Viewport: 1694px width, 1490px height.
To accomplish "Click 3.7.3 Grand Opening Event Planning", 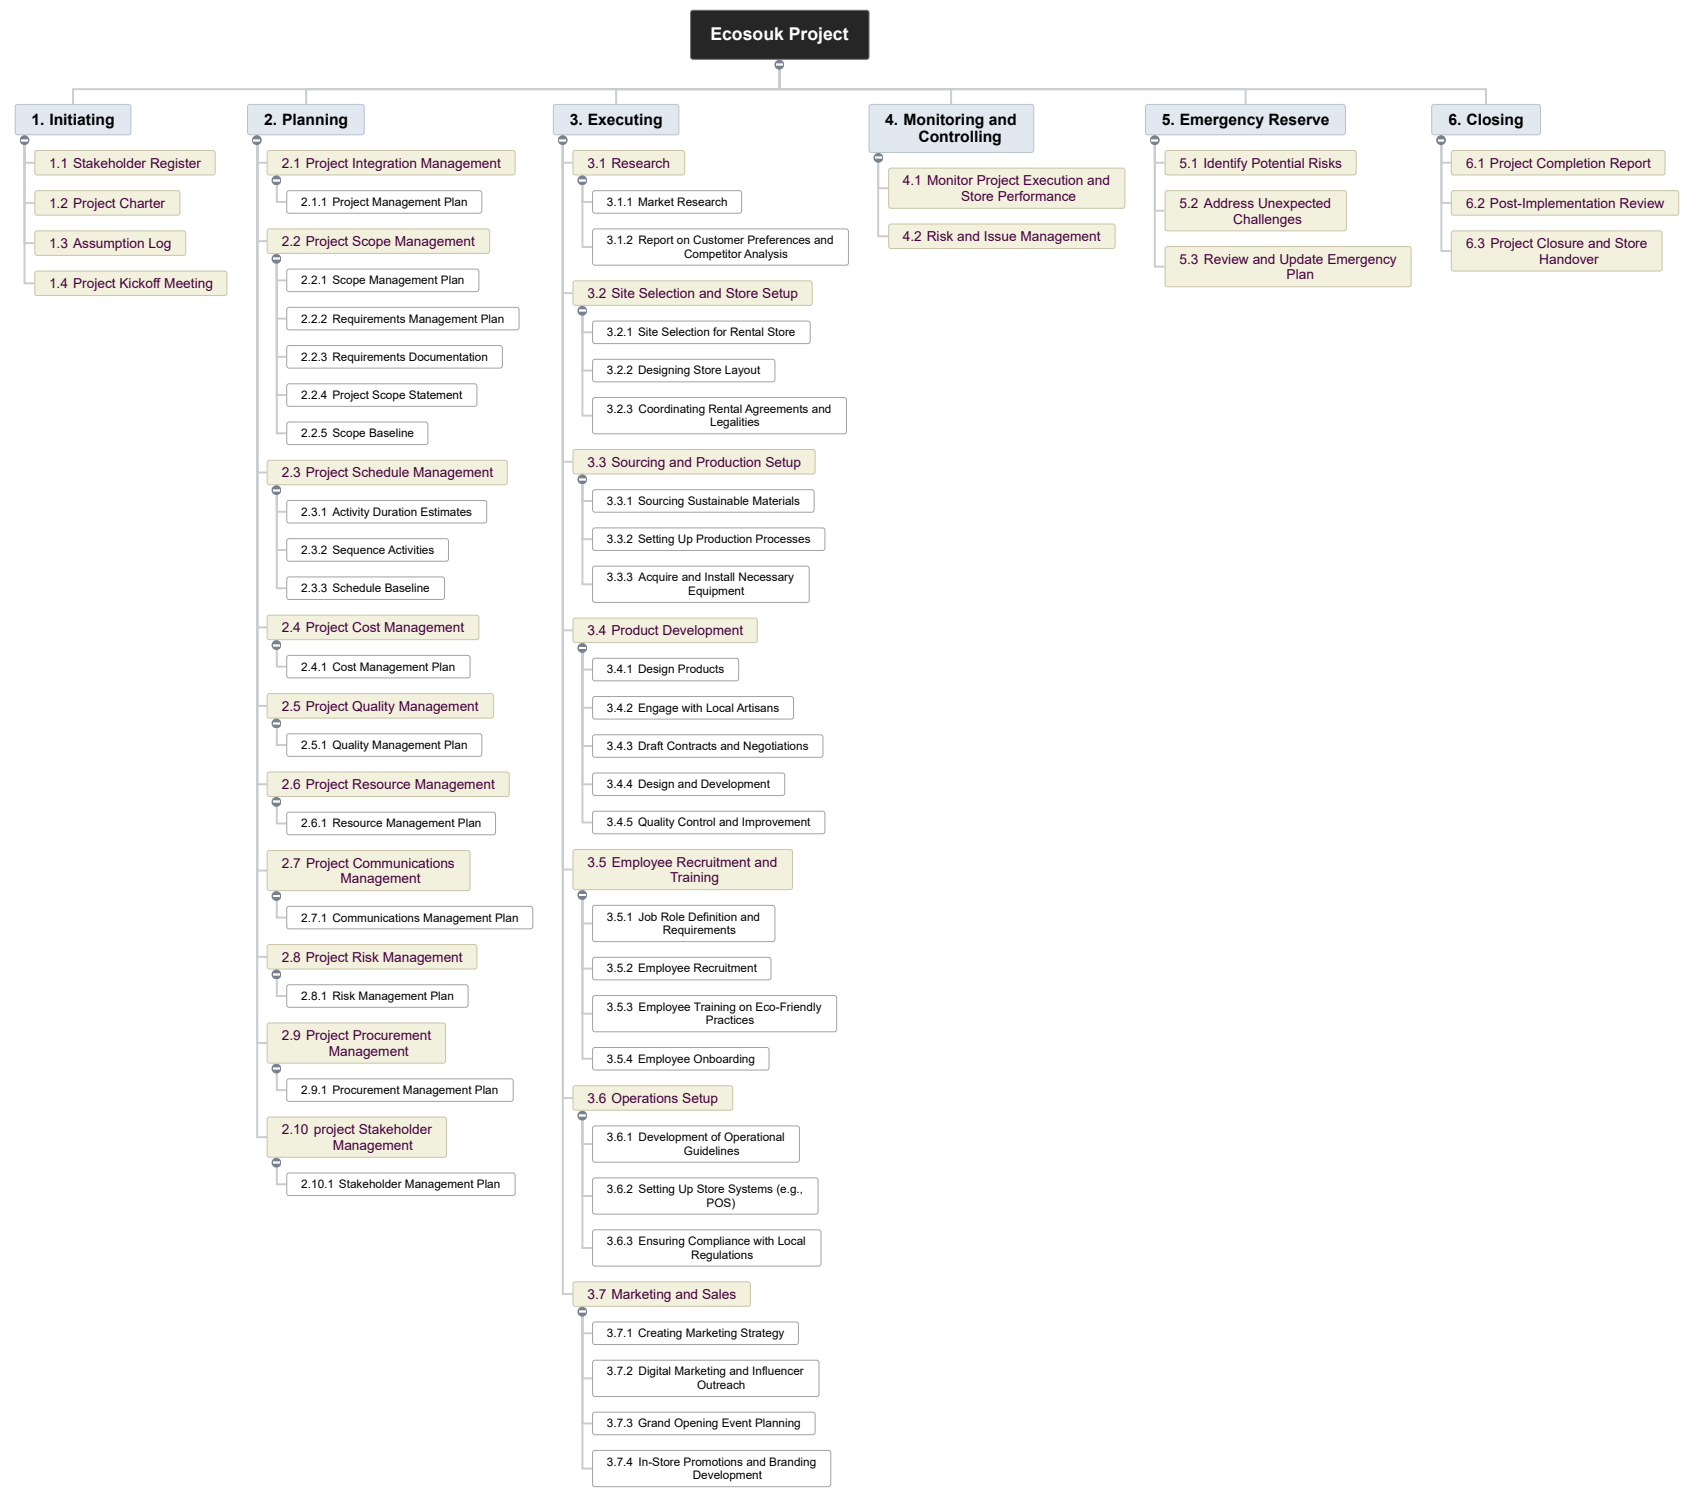I will point(703,1423).
